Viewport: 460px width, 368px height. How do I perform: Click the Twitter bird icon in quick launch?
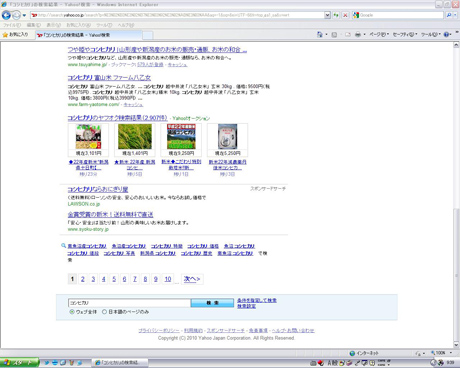click(x=47, y=363)
